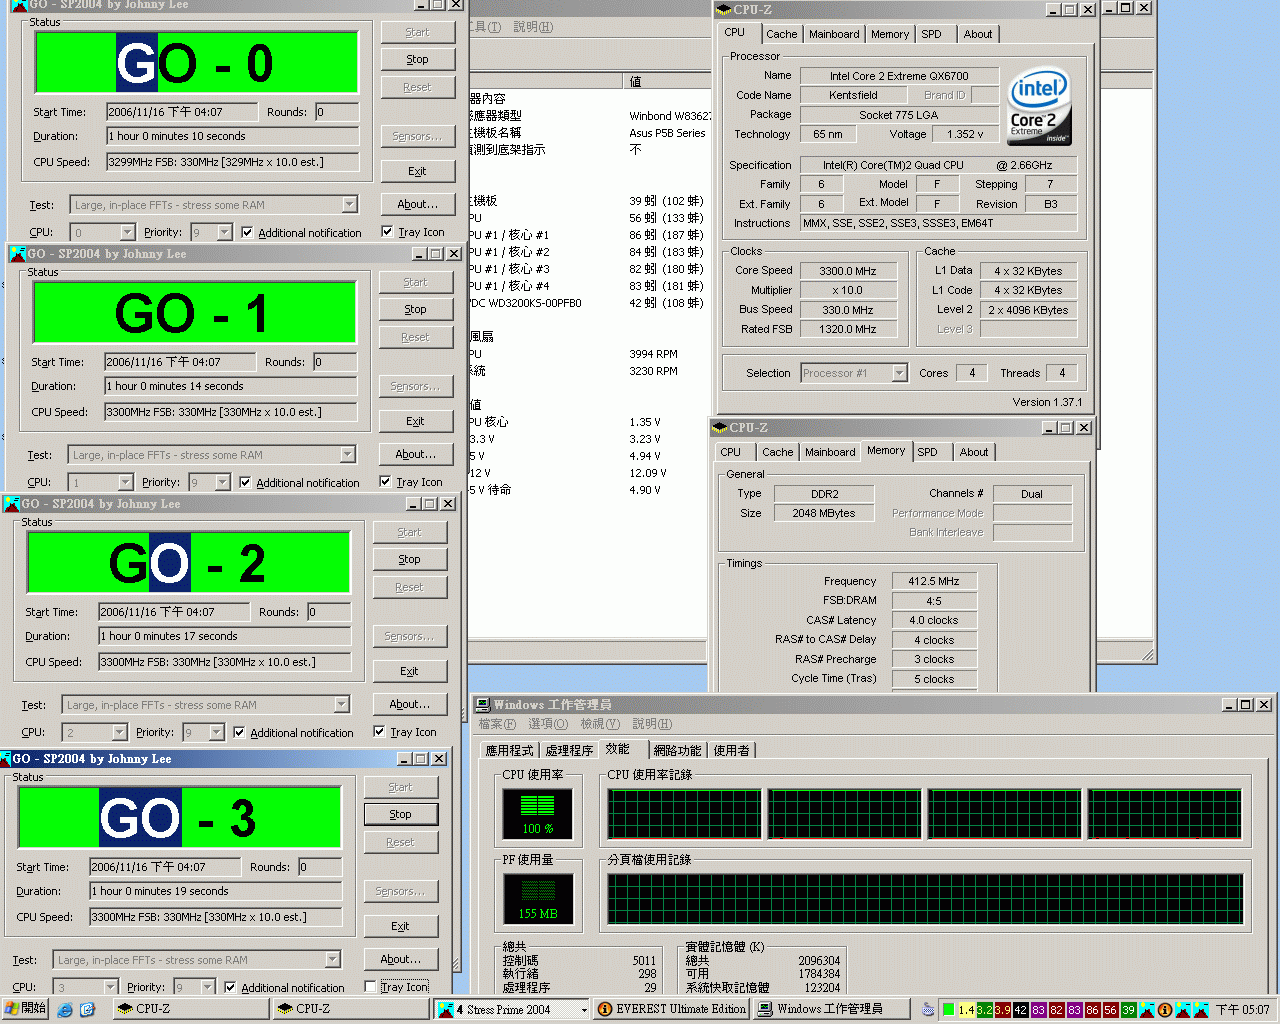Click the GO-2 window title bar icon
The width and height of the screenshot is (1280, 1024).
pyautogui.click(x=12, y=504)
